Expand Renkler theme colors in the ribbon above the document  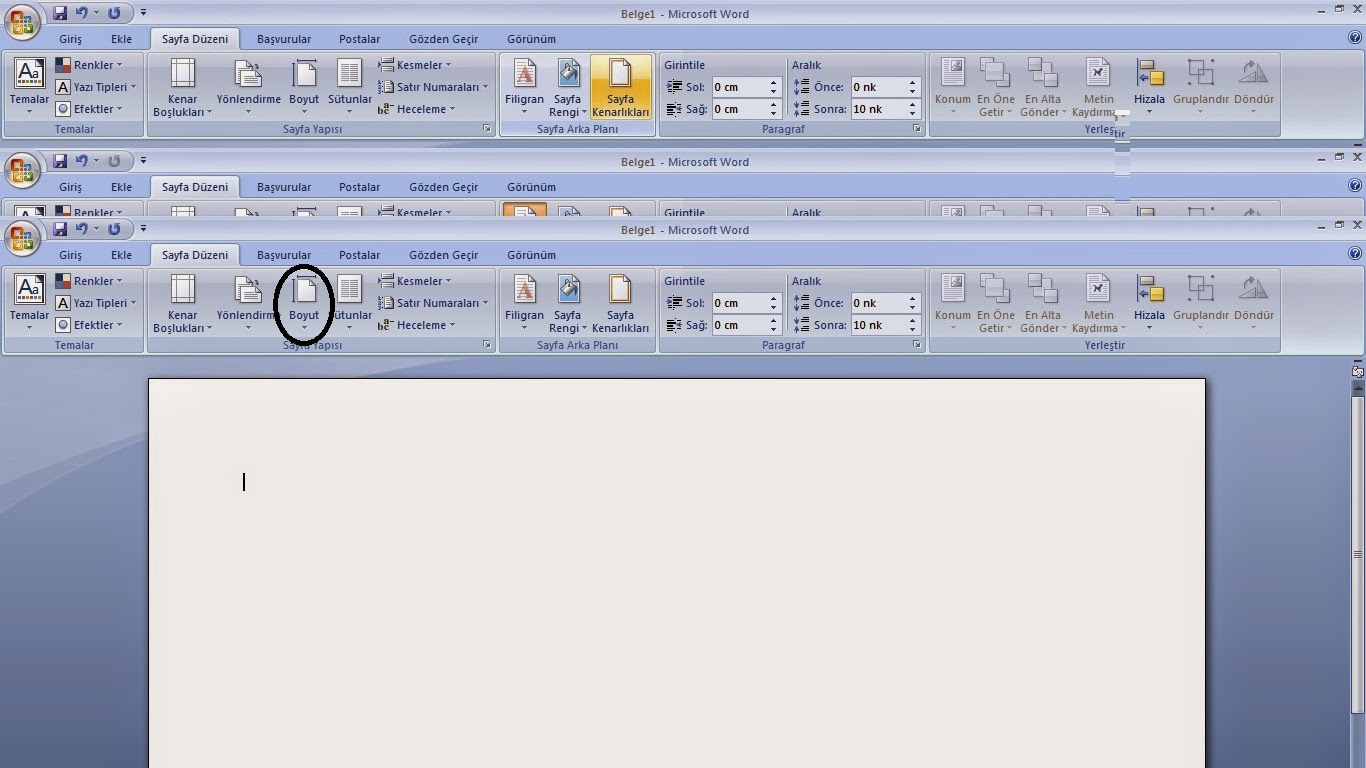click(x=89, y=281)
